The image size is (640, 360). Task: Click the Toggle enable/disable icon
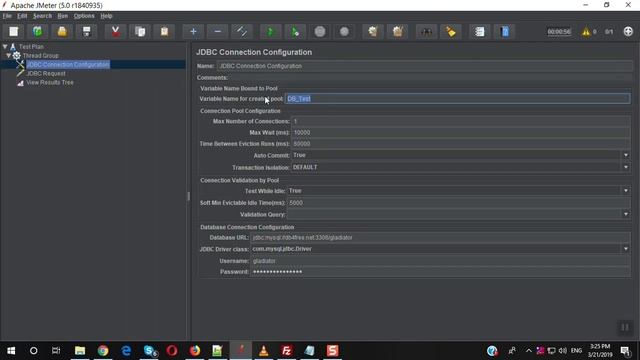pos(242,31)
